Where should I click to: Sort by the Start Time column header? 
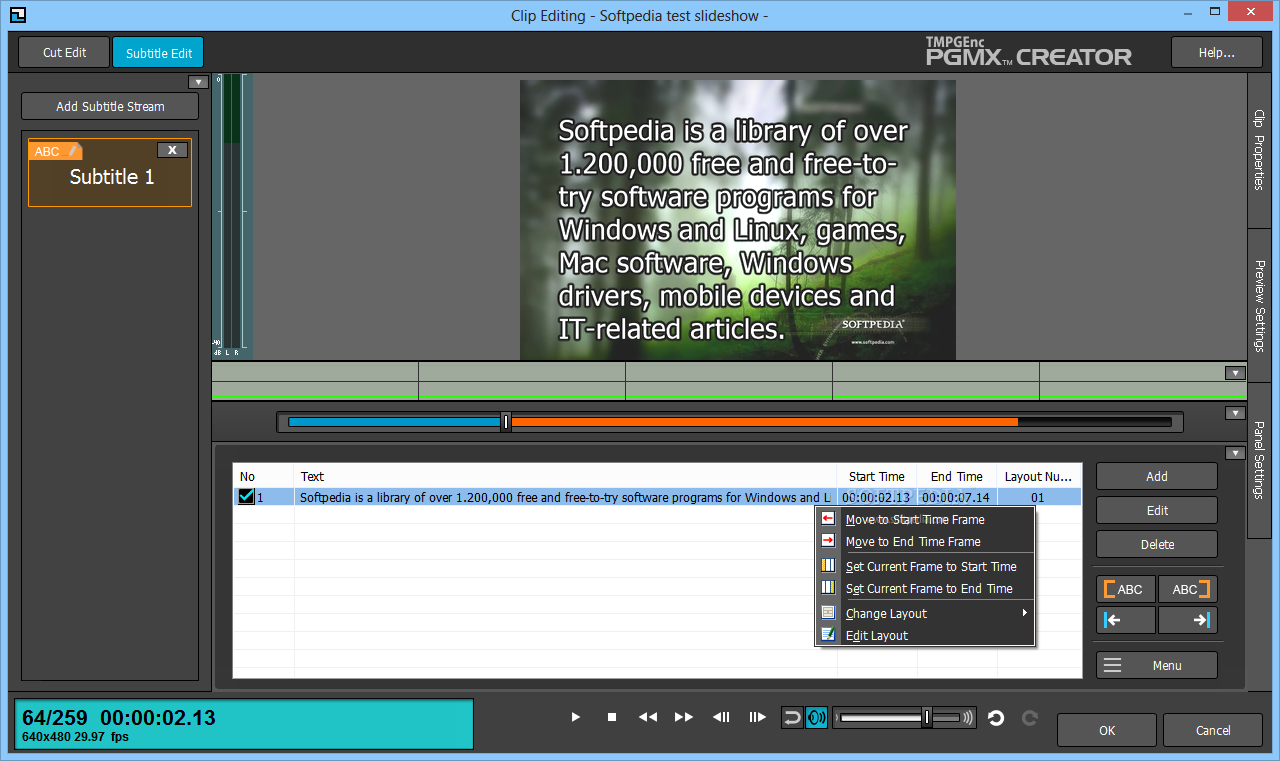tap(877, 476)
